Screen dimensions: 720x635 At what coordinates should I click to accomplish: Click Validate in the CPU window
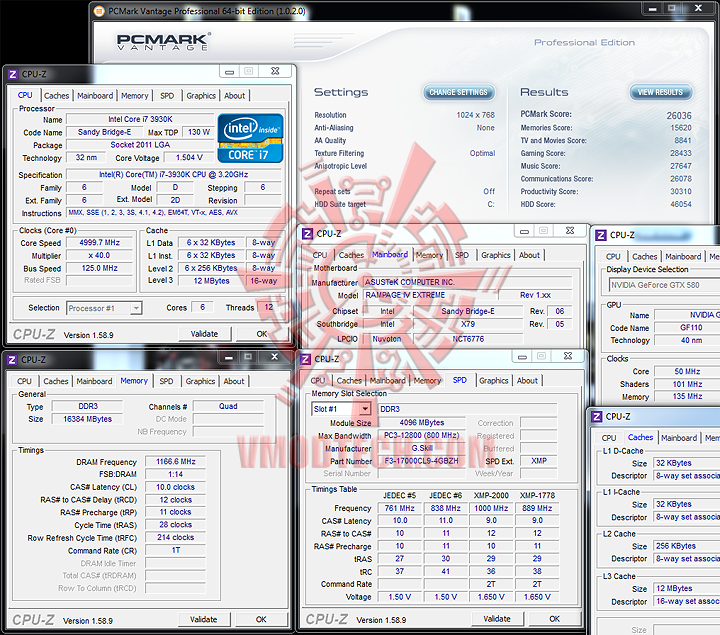[x=204, y=334]
